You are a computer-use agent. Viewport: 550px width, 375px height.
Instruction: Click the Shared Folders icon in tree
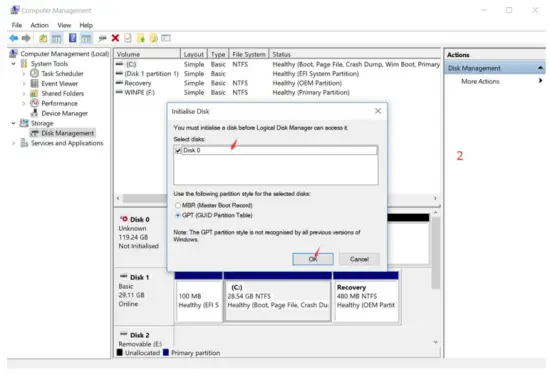(34, 93)
